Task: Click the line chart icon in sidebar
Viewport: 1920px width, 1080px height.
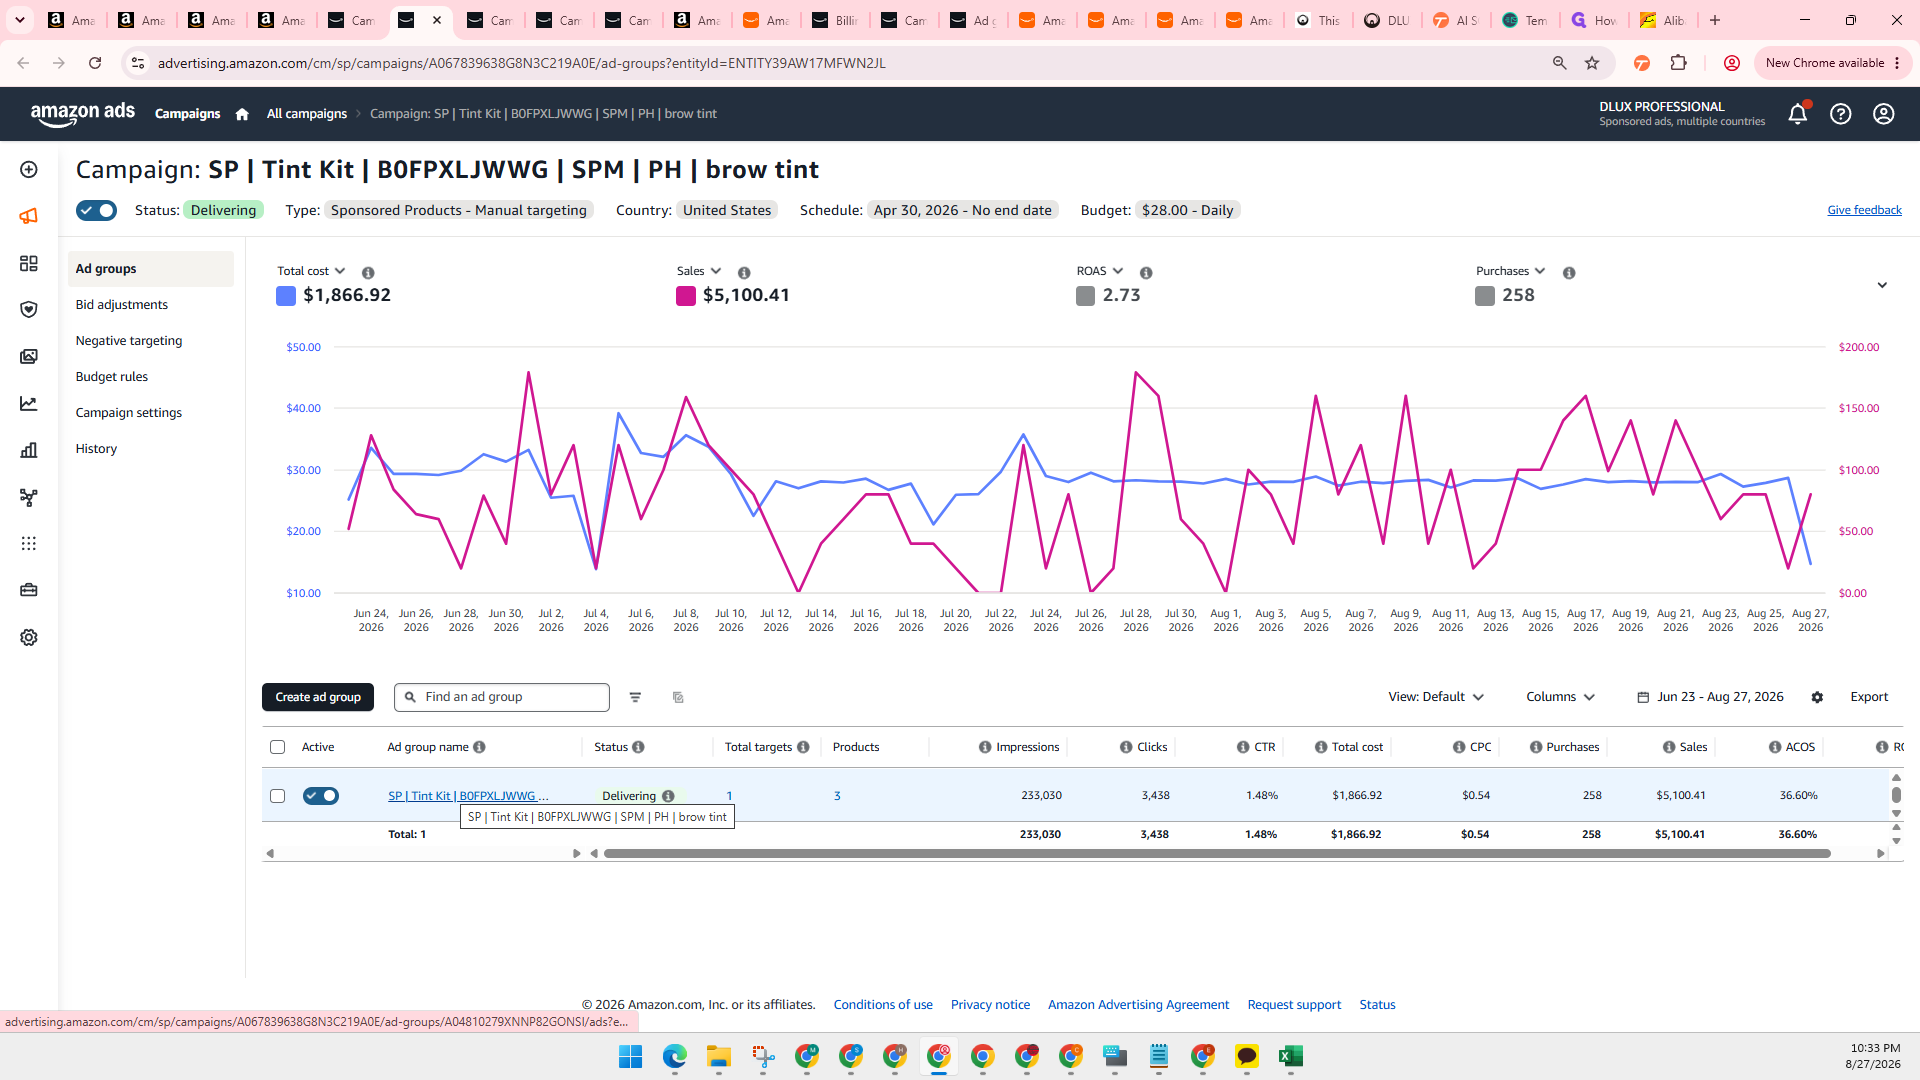Action: tap(29, 404)
